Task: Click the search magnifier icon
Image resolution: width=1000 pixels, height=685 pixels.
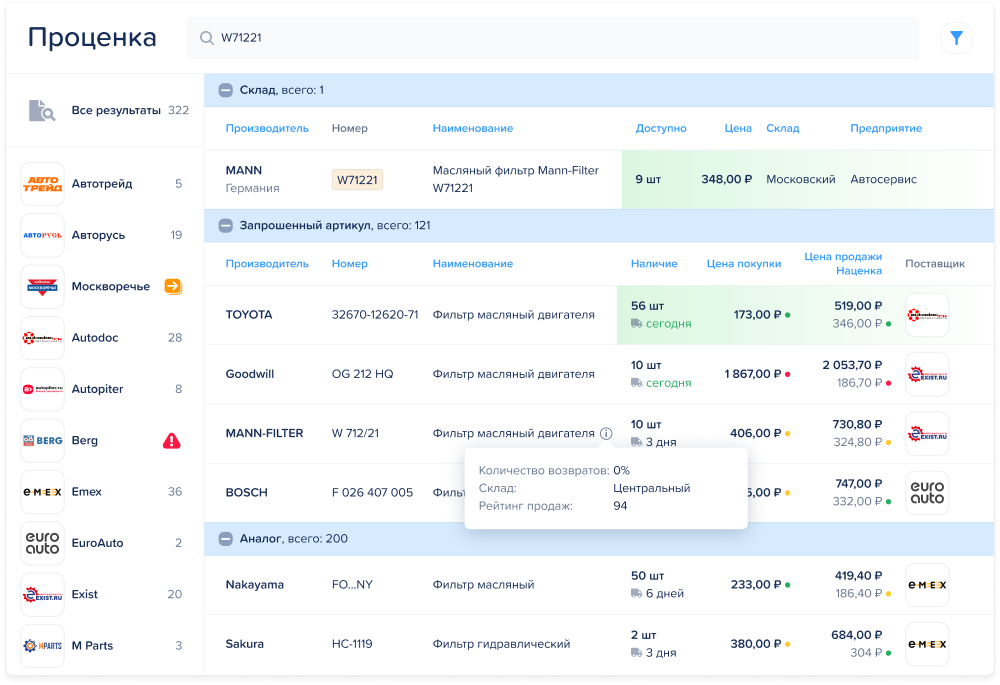Action: (x=207, y=38)
